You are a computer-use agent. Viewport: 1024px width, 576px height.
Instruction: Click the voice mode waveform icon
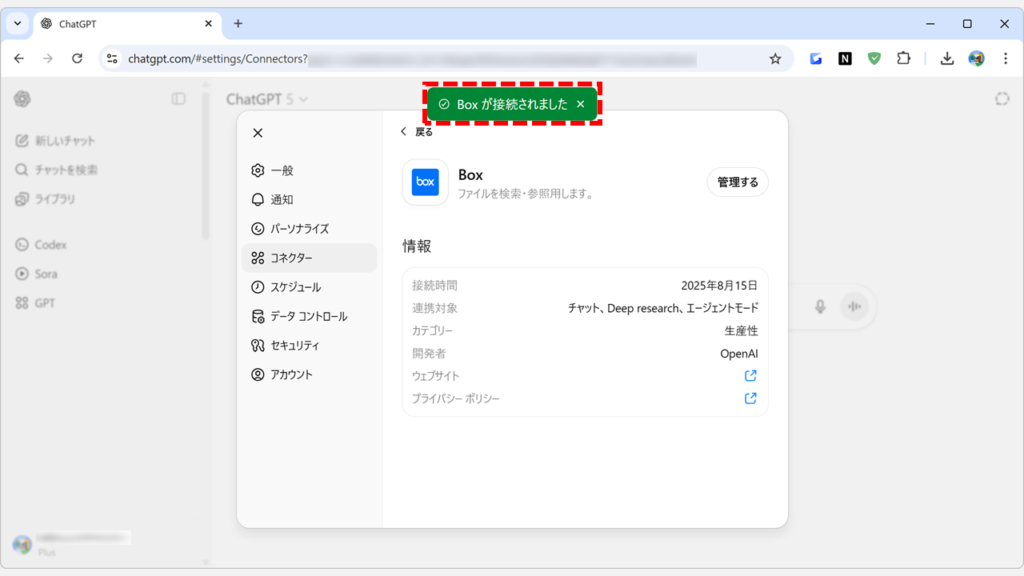854,306
